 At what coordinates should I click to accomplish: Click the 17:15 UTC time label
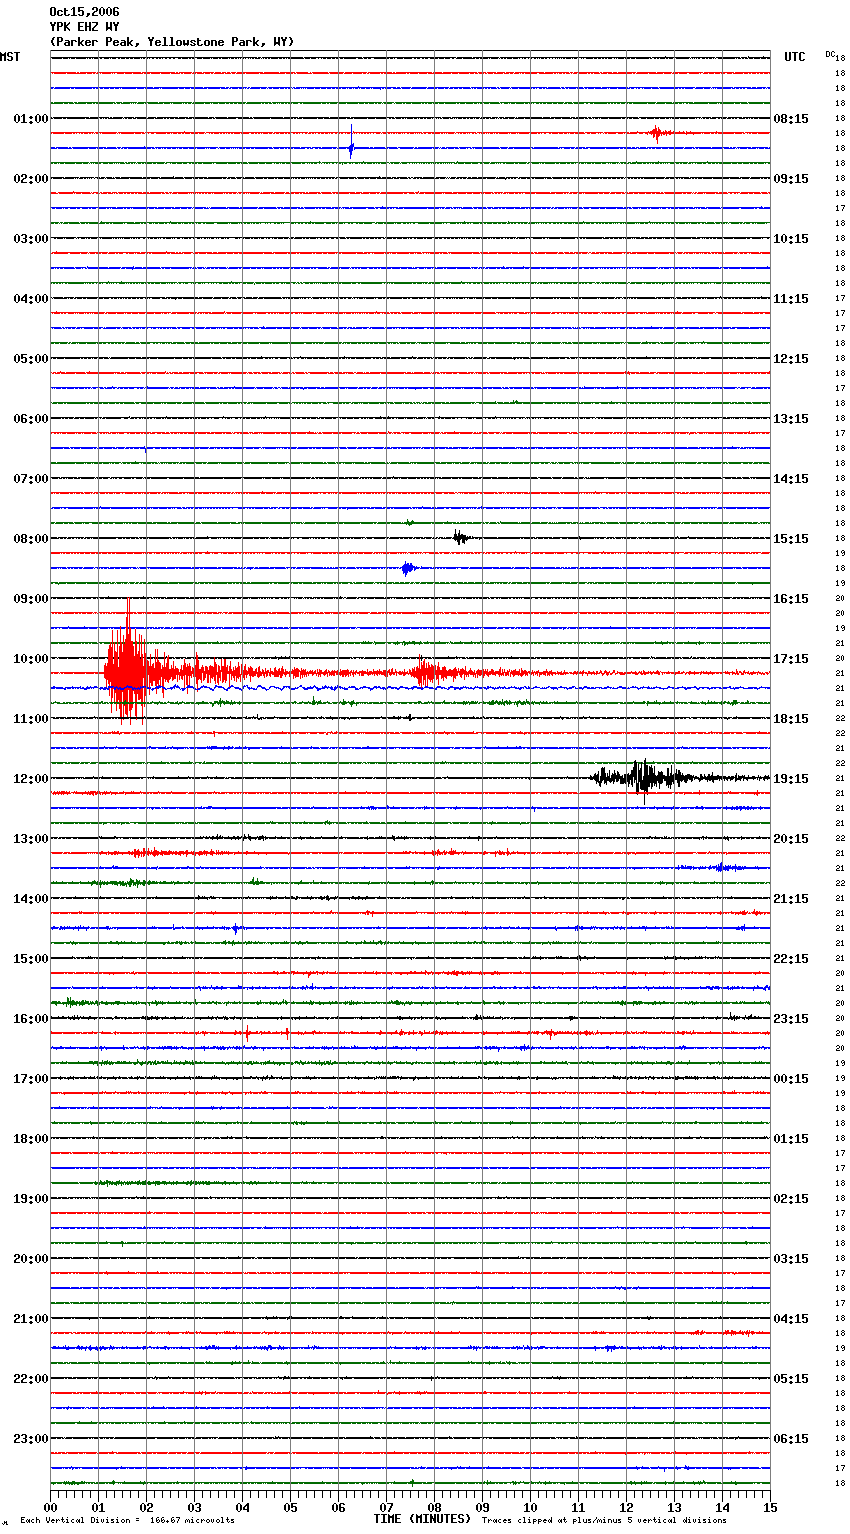[x=791, y=659]
